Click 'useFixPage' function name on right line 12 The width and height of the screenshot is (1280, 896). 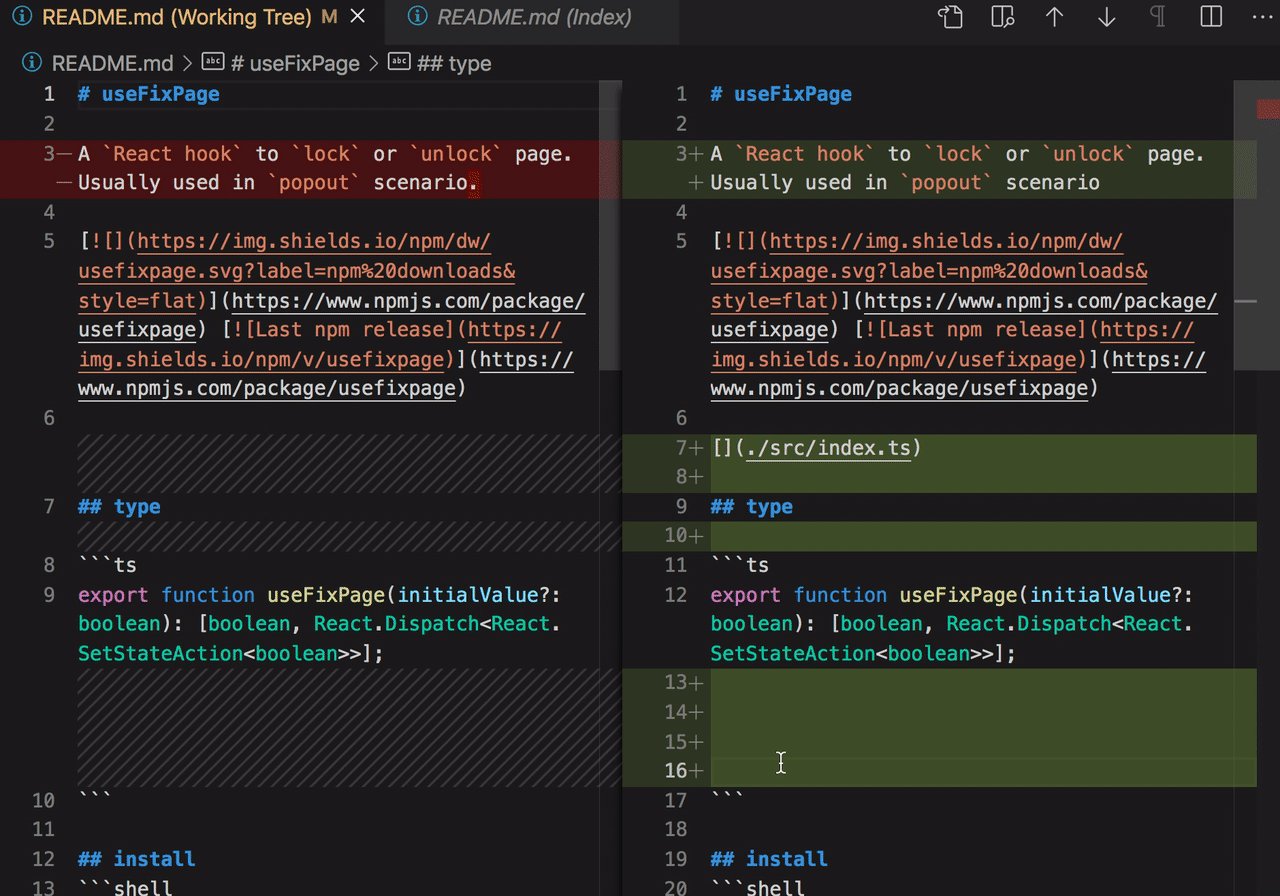coord(959,595)
